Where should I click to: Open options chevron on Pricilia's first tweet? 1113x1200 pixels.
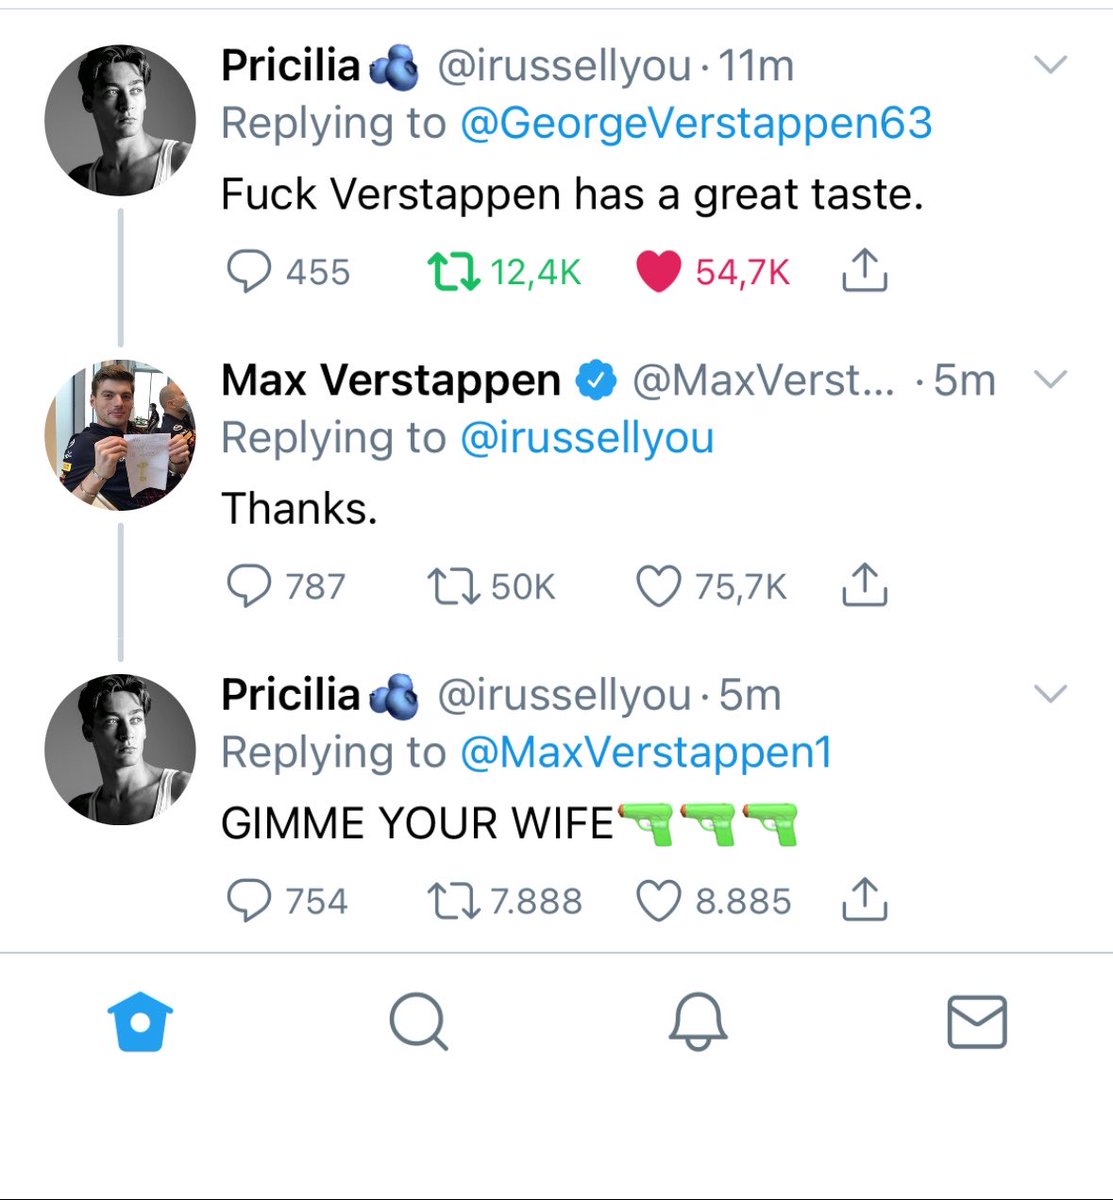(1050, 66)
